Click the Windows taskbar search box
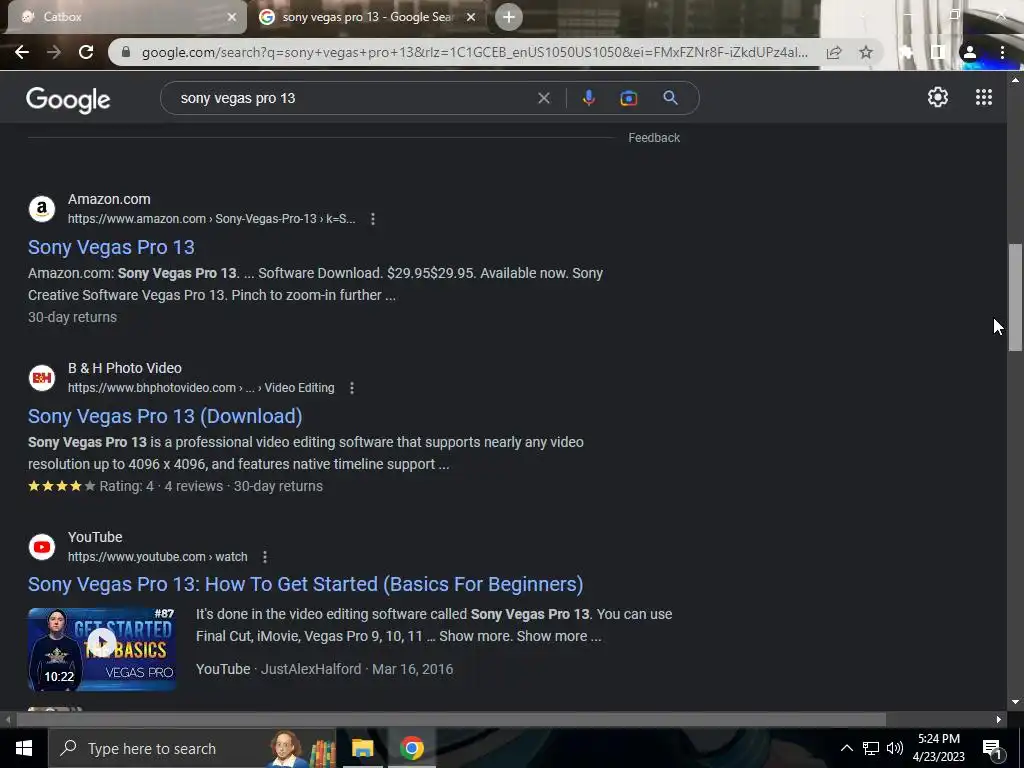Screen dimensions: 1024x768 pyautogui.click(x=192, y=748)
